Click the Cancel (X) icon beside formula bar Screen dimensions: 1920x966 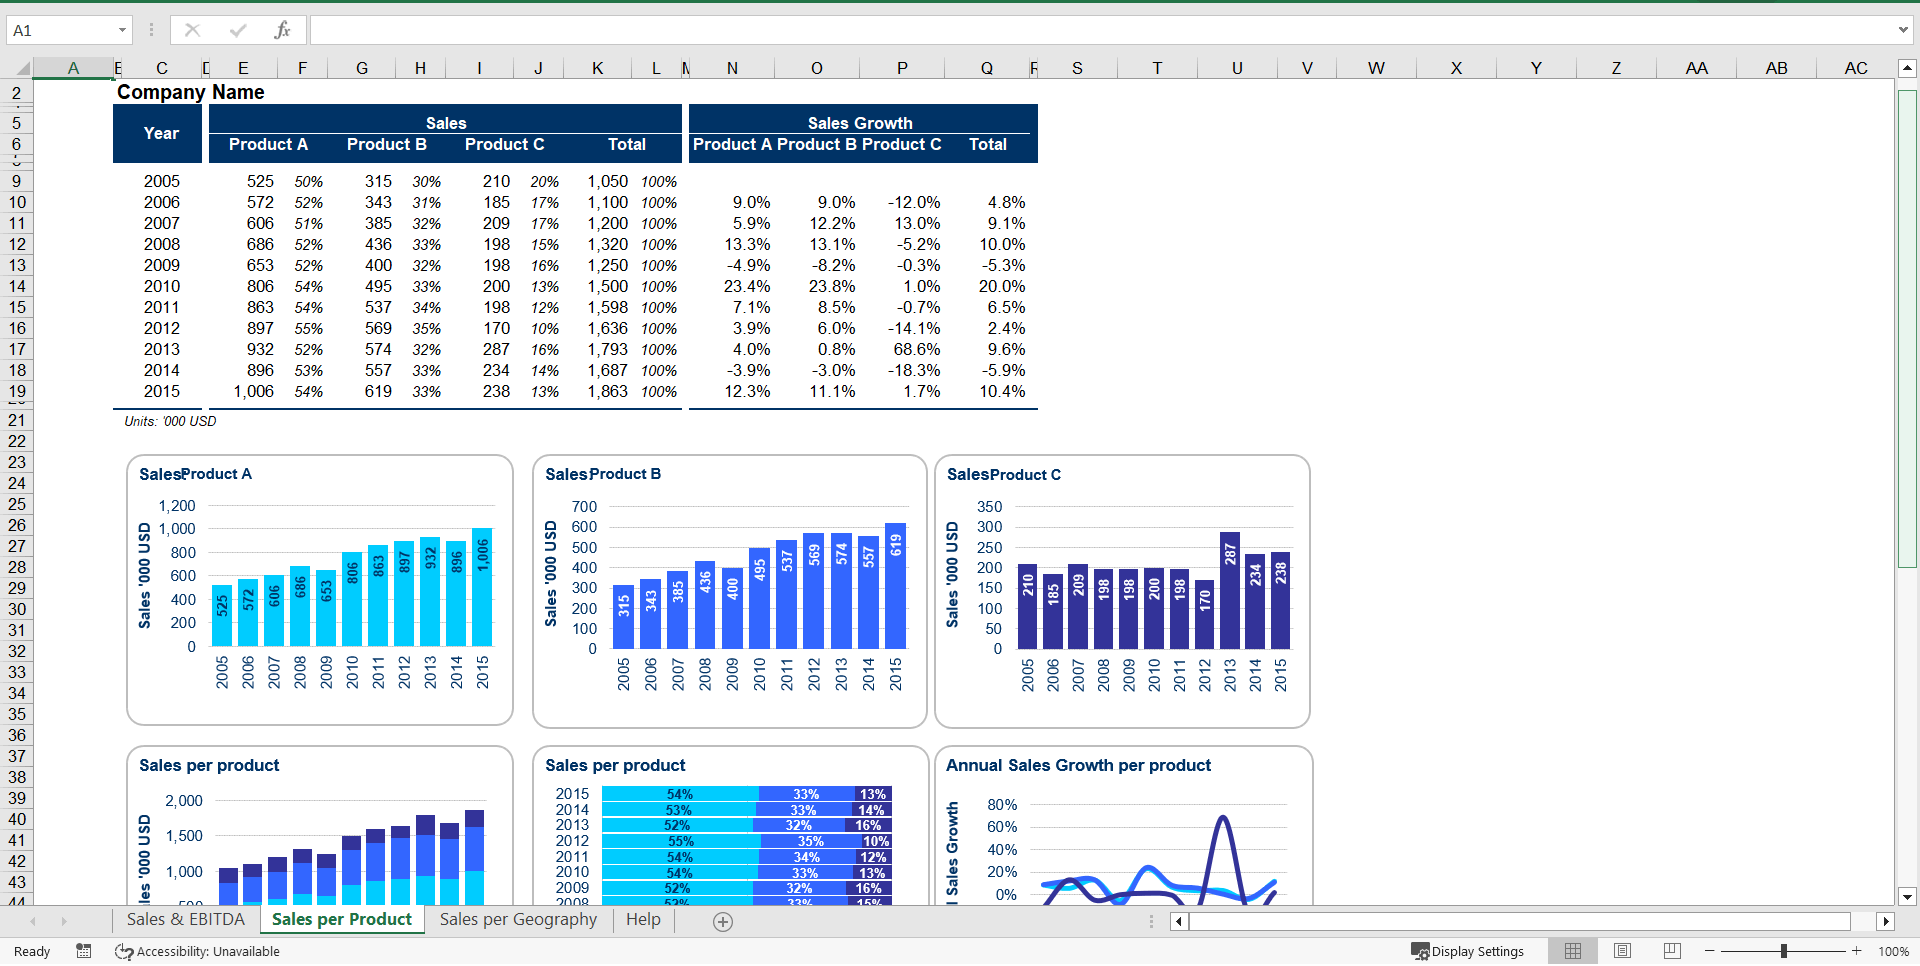(192, 30)
